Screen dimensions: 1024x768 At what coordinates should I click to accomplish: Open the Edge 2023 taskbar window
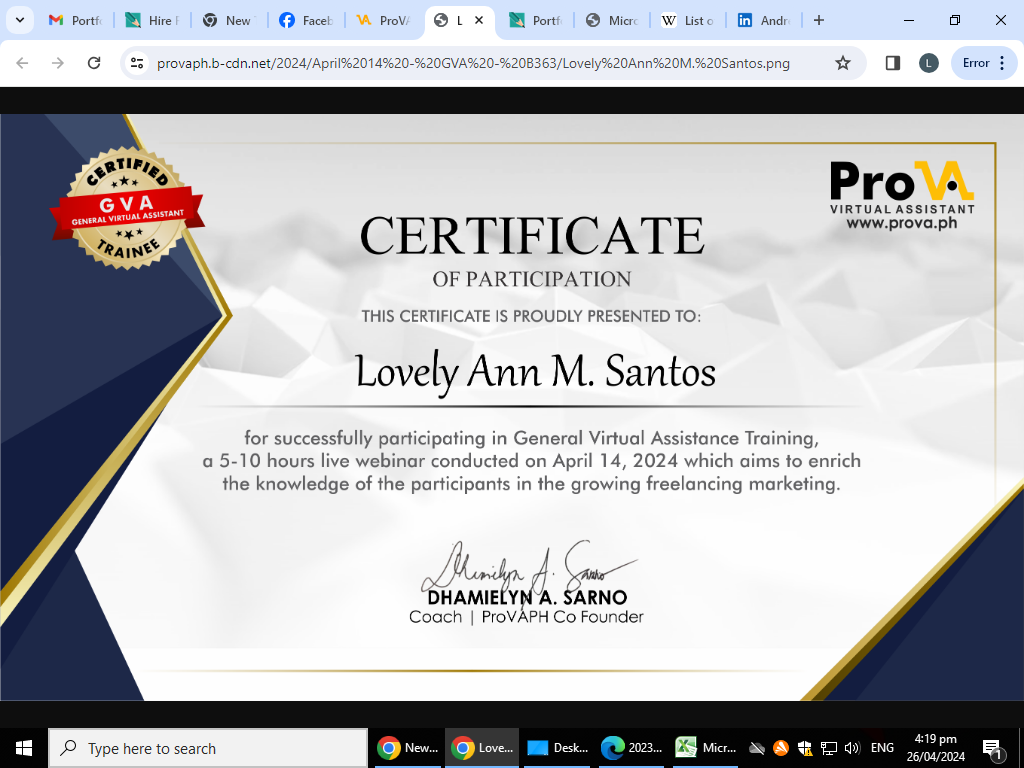coord(632,748)
